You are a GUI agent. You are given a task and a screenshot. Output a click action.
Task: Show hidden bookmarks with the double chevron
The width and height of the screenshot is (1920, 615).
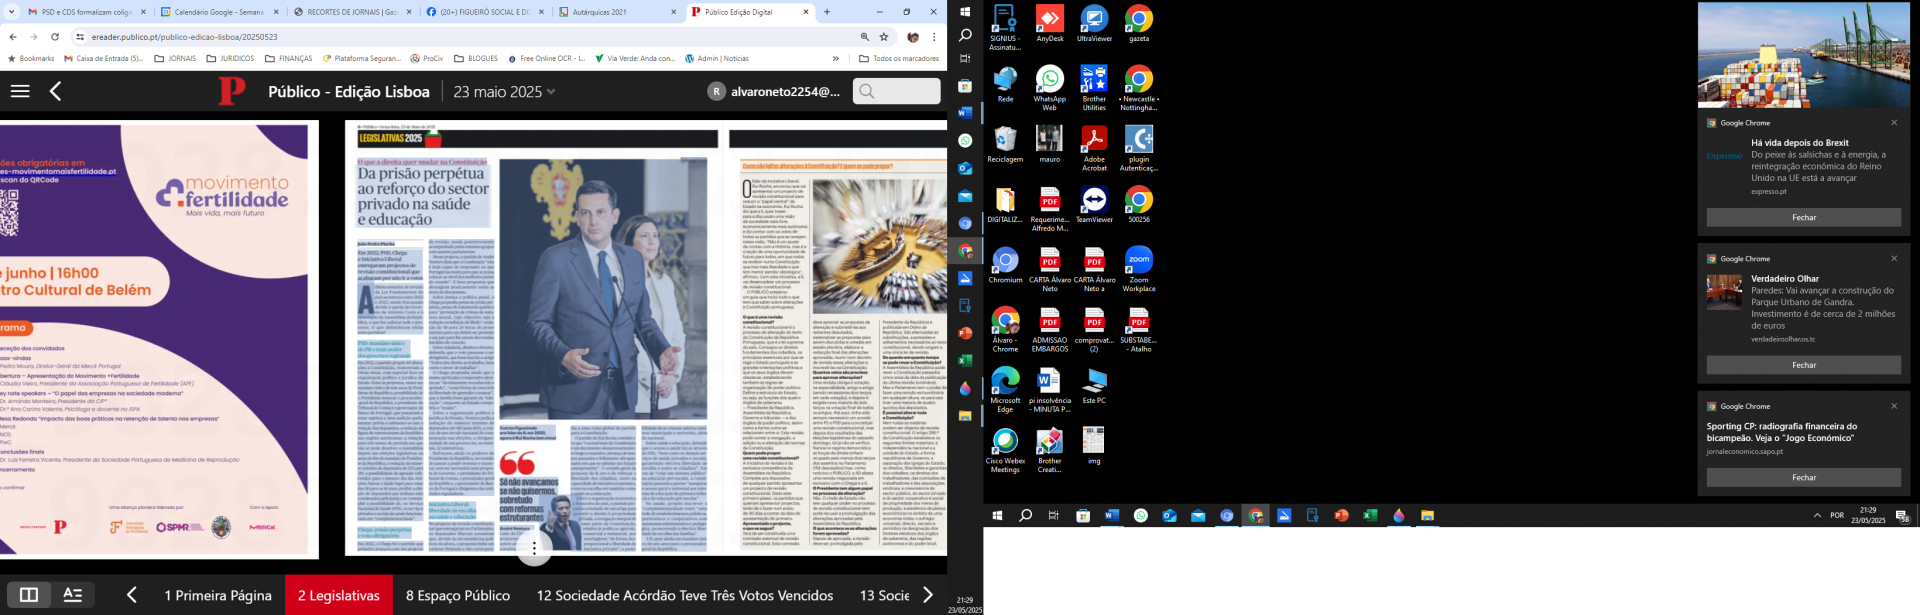836,58
